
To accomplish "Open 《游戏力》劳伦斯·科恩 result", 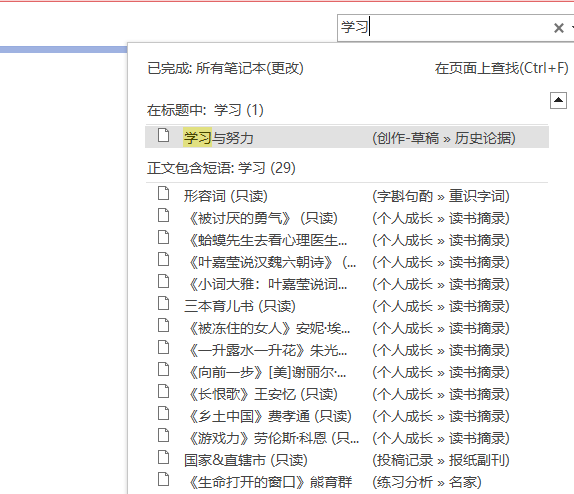I will point(347,438).
